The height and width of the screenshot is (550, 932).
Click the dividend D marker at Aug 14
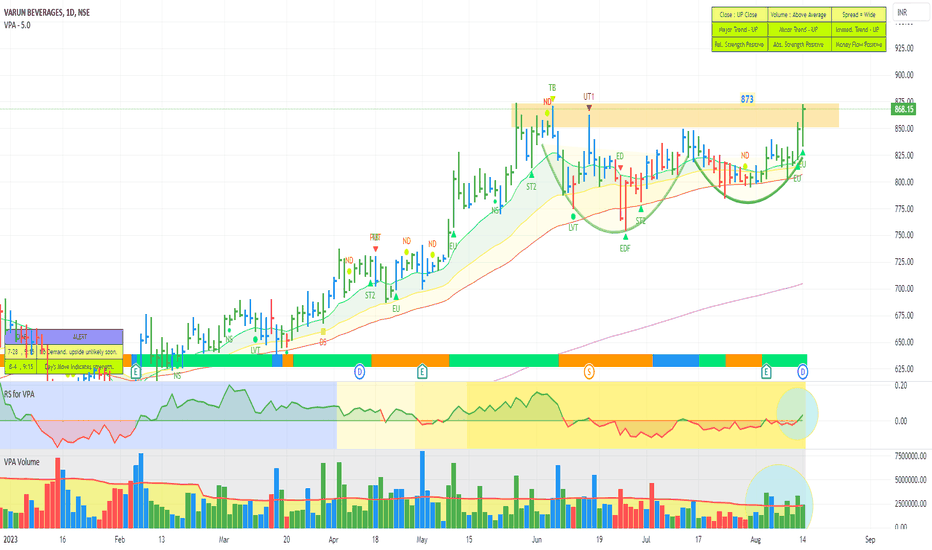[802, 372]
